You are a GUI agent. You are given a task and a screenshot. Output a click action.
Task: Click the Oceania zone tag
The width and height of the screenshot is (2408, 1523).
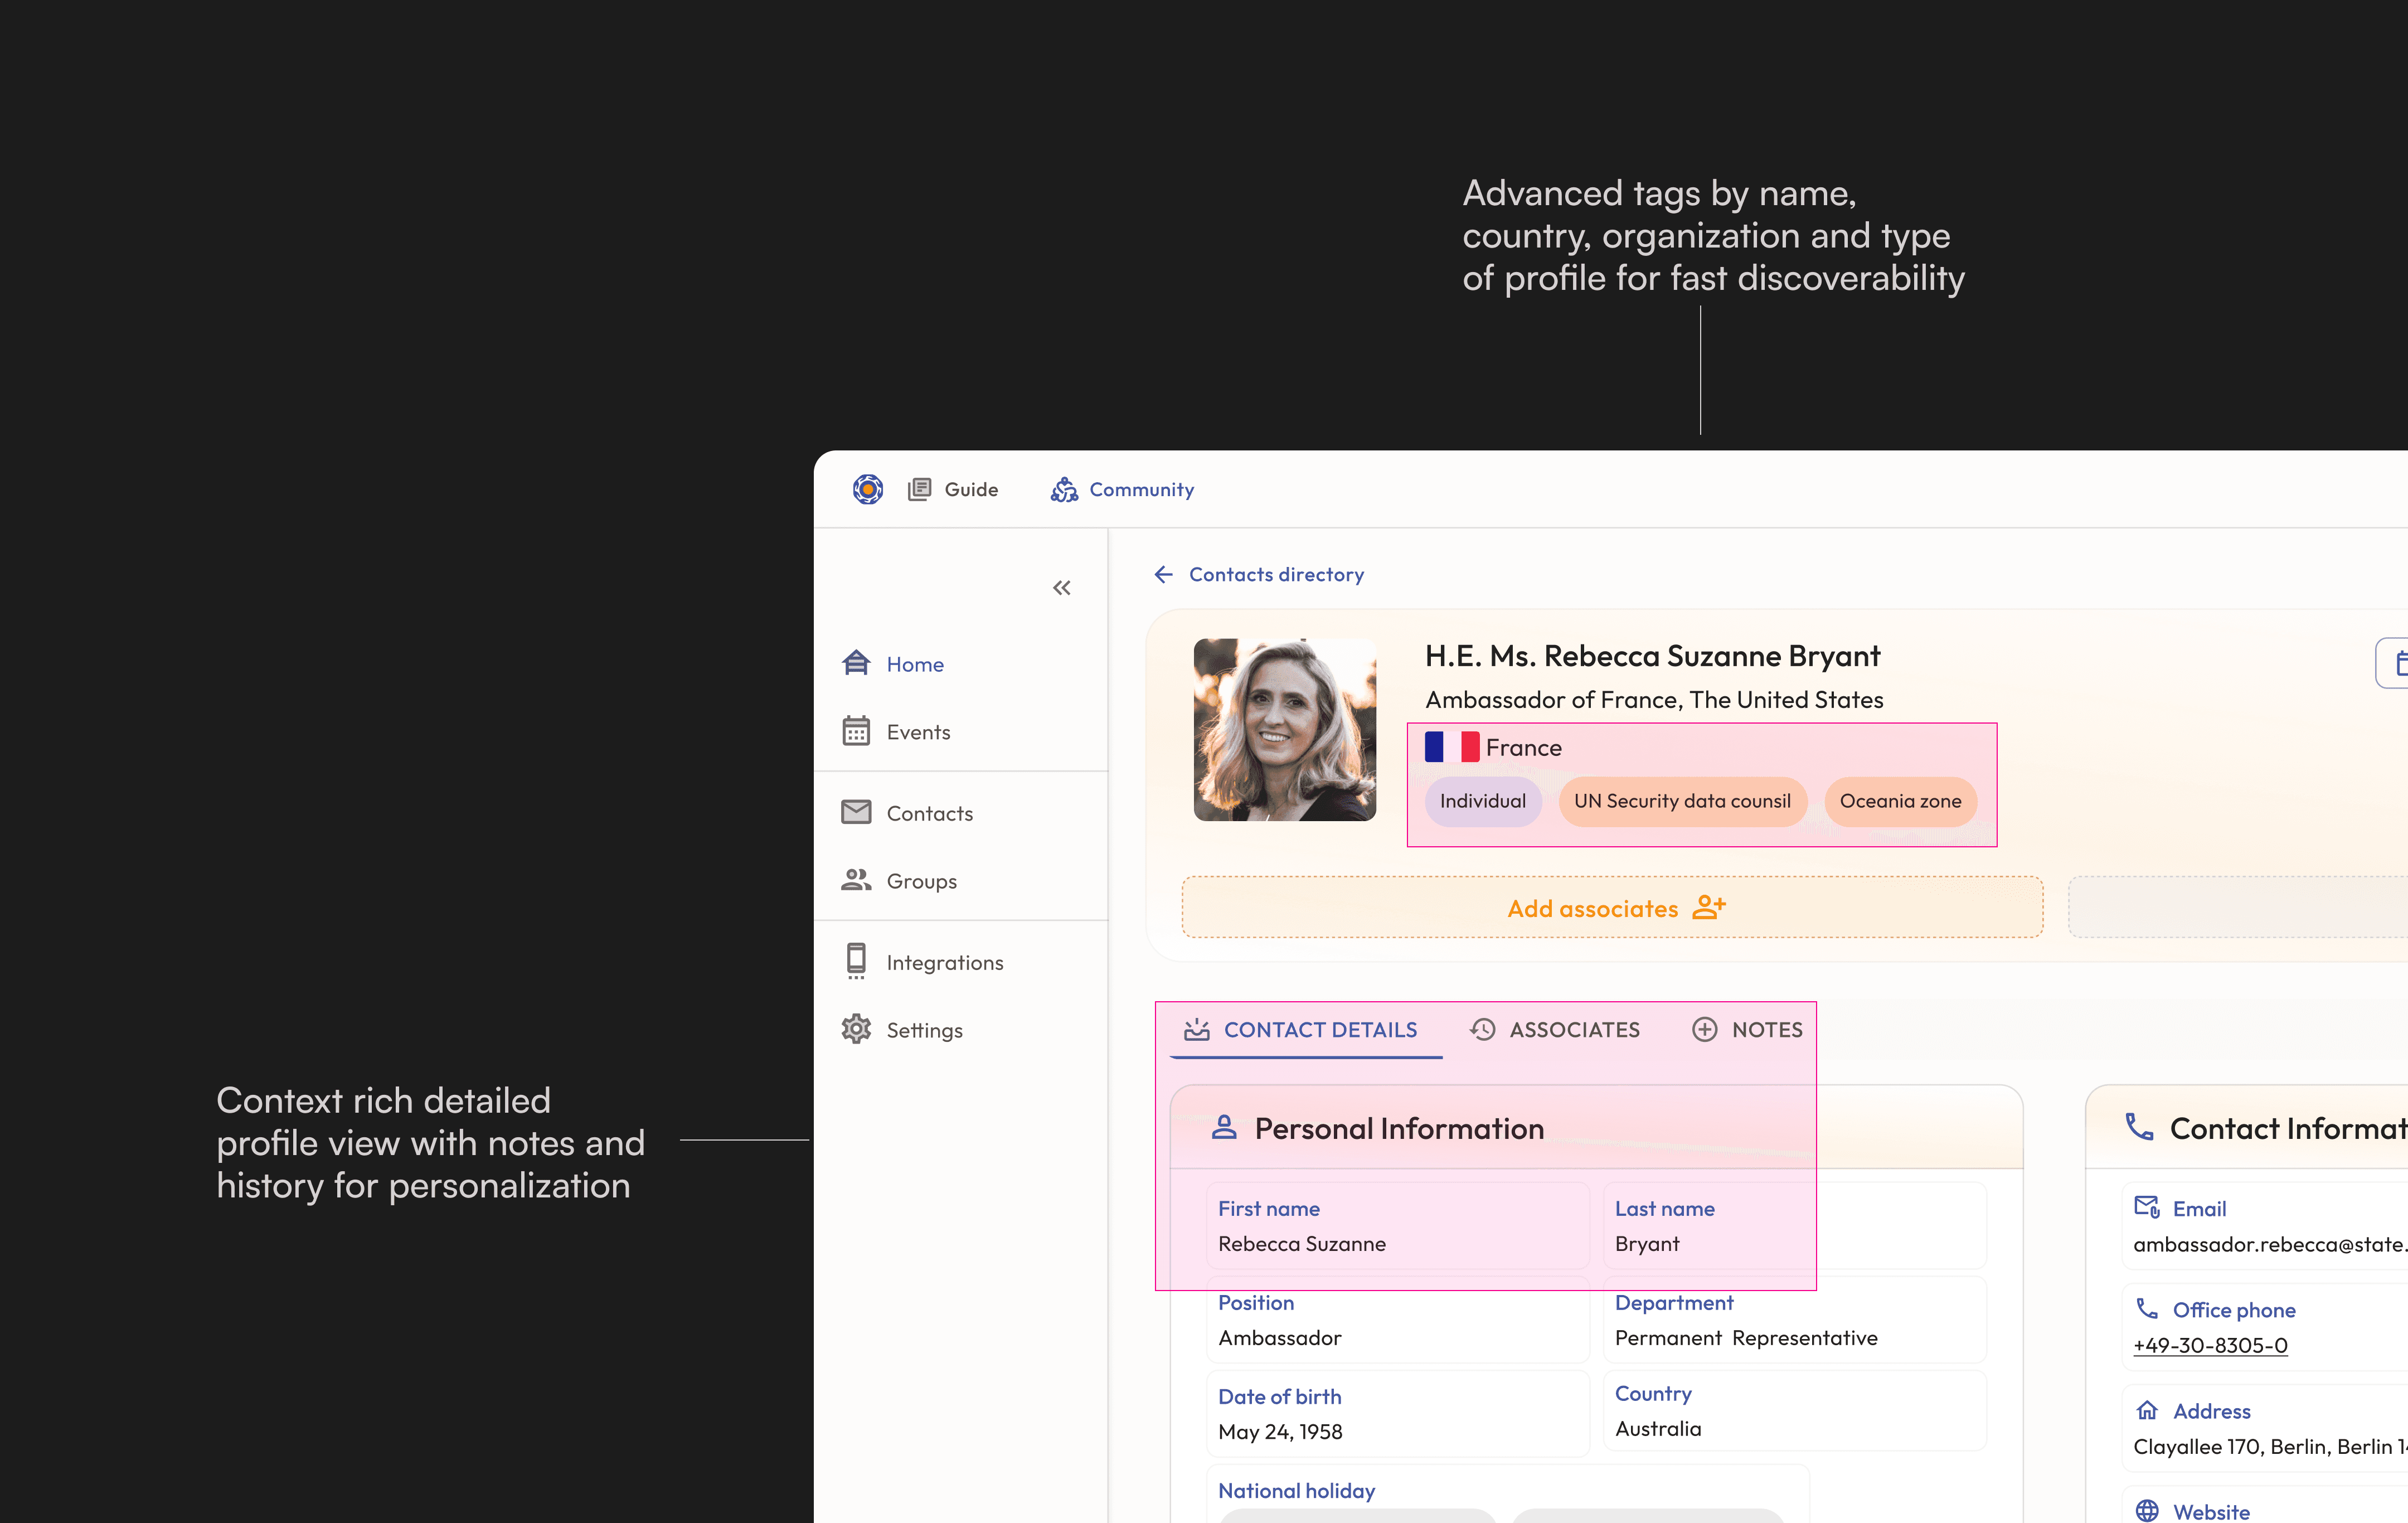[x=1899, y=801]
